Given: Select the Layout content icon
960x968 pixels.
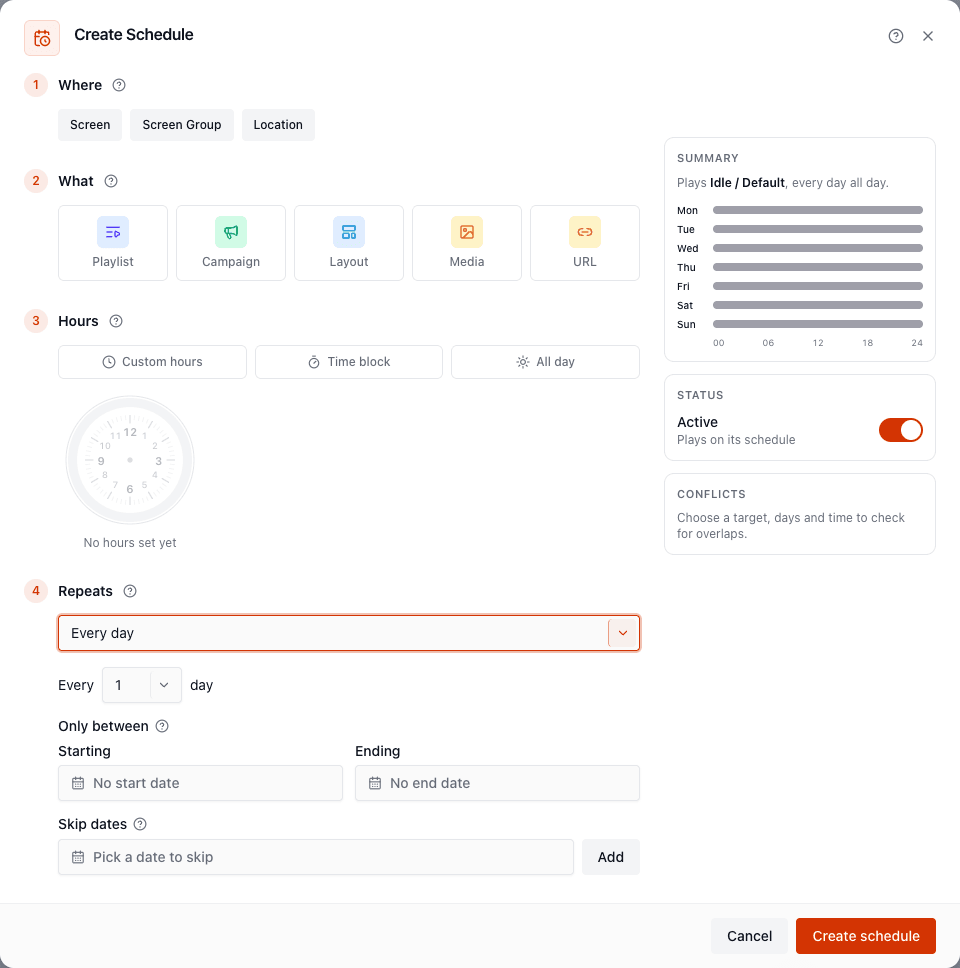Looking at the screenshot, I should tap(349, 232).
